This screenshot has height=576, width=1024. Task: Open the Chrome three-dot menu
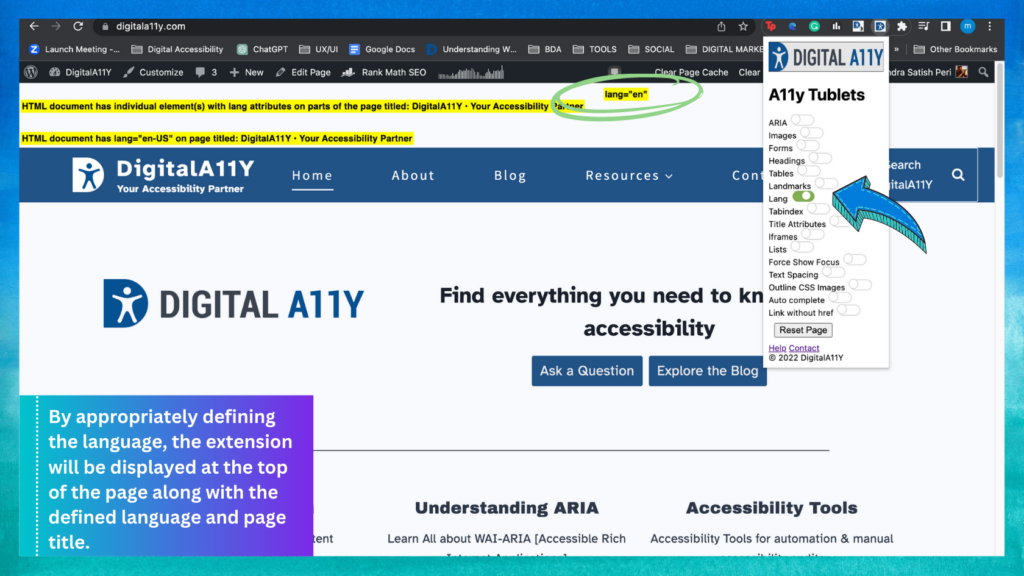(990, 26)
